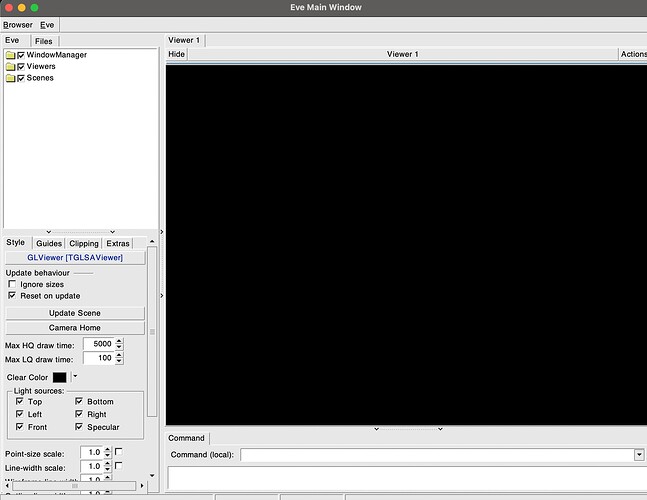Click the command output text area
Image resolution: width=647 pixels, height=500 pixels.
click(407, 478)
